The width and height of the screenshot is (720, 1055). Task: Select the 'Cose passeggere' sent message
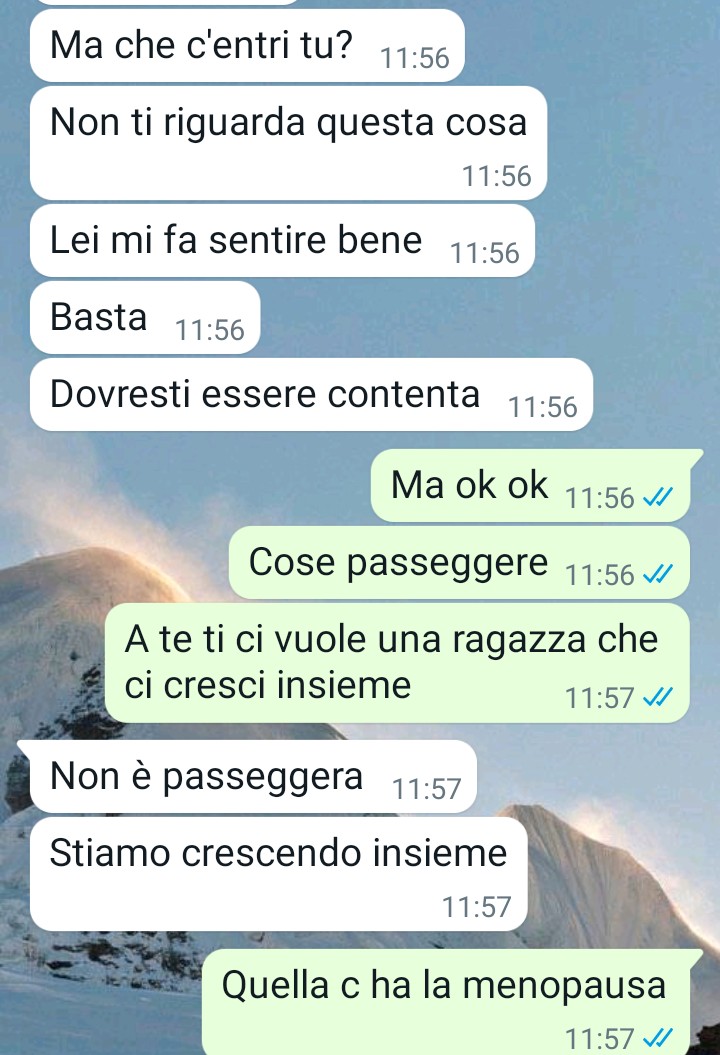click(x=459, y=562)
